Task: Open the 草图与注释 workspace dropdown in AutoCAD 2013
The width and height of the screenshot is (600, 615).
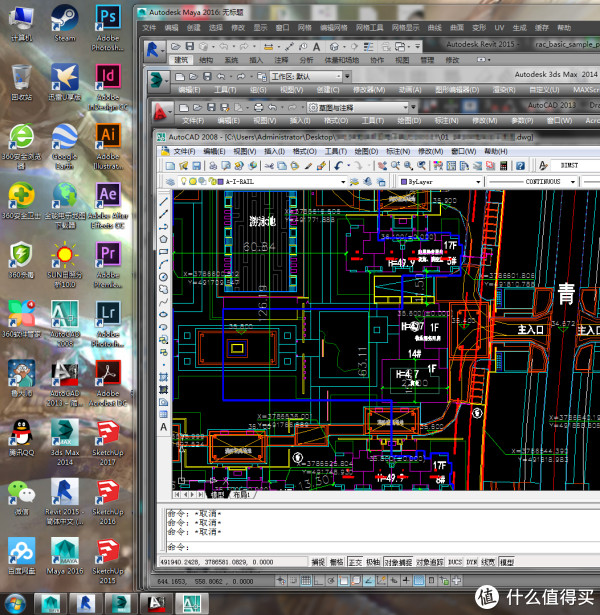Action: (405, 107)
